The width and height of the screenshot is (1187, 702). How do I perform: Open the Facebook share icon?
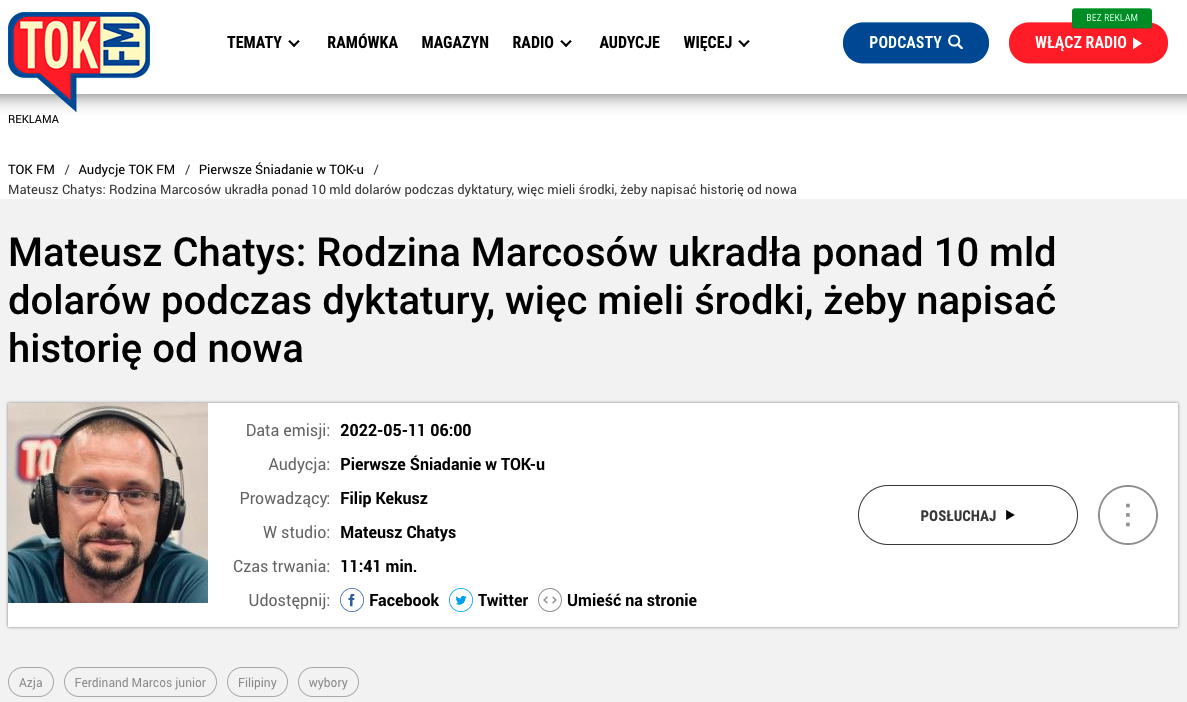352,601
